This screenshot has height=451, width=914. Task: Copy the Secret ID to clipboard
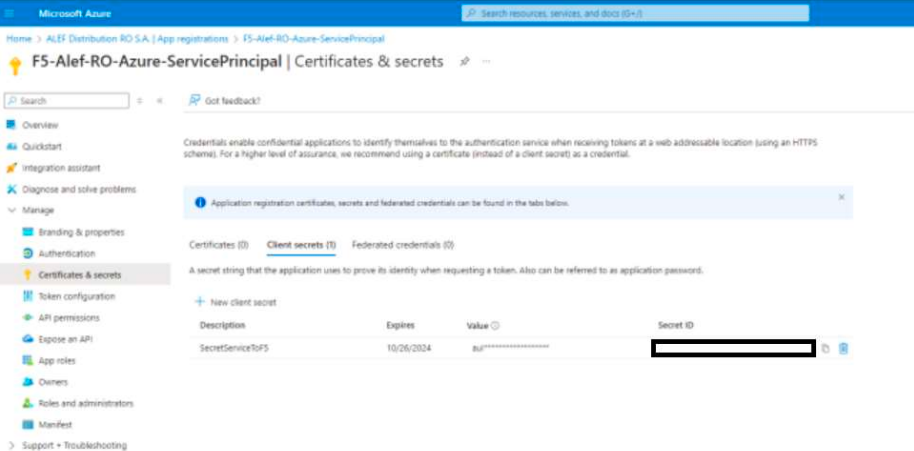[x=825, y=348]
